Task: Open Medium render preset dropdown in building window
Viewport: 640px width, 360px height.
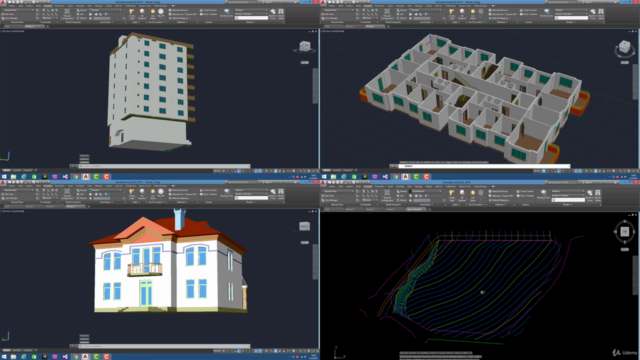Action: 251,10
